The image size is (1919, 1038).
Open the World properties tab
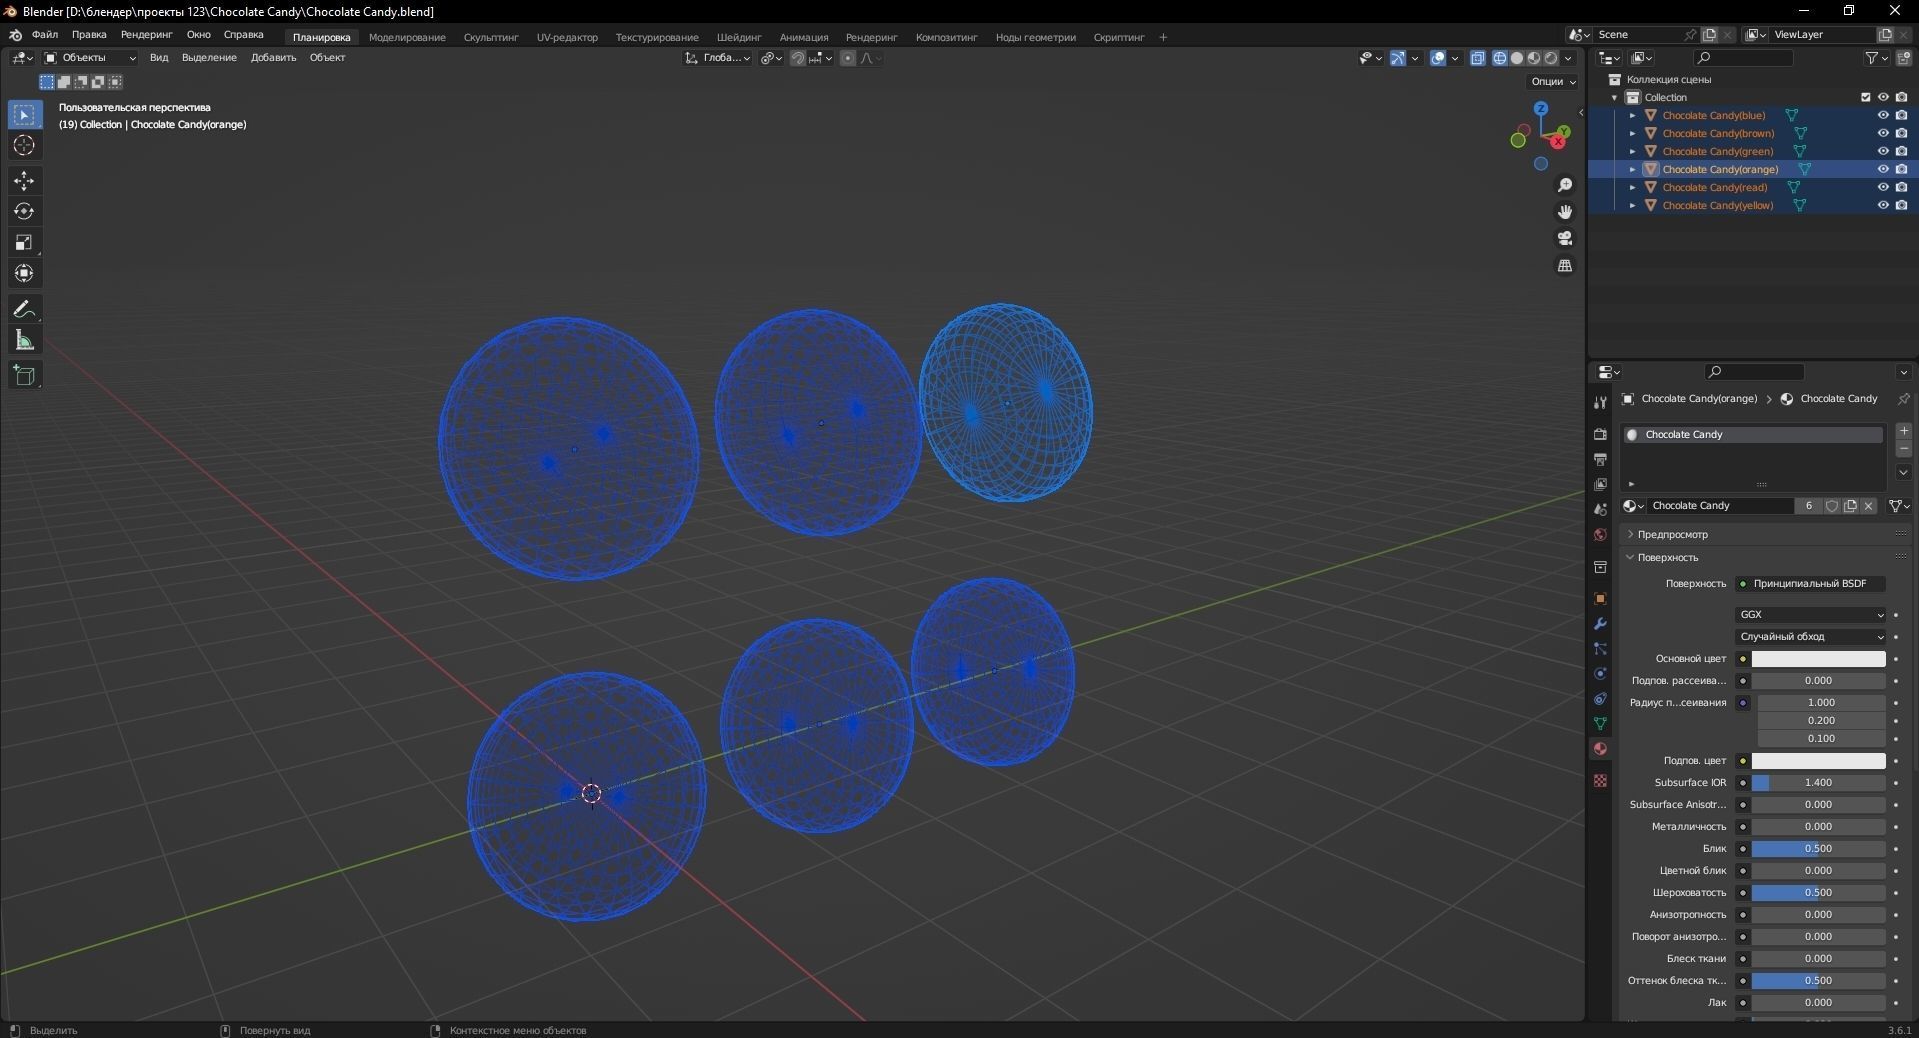[1600, 535]
